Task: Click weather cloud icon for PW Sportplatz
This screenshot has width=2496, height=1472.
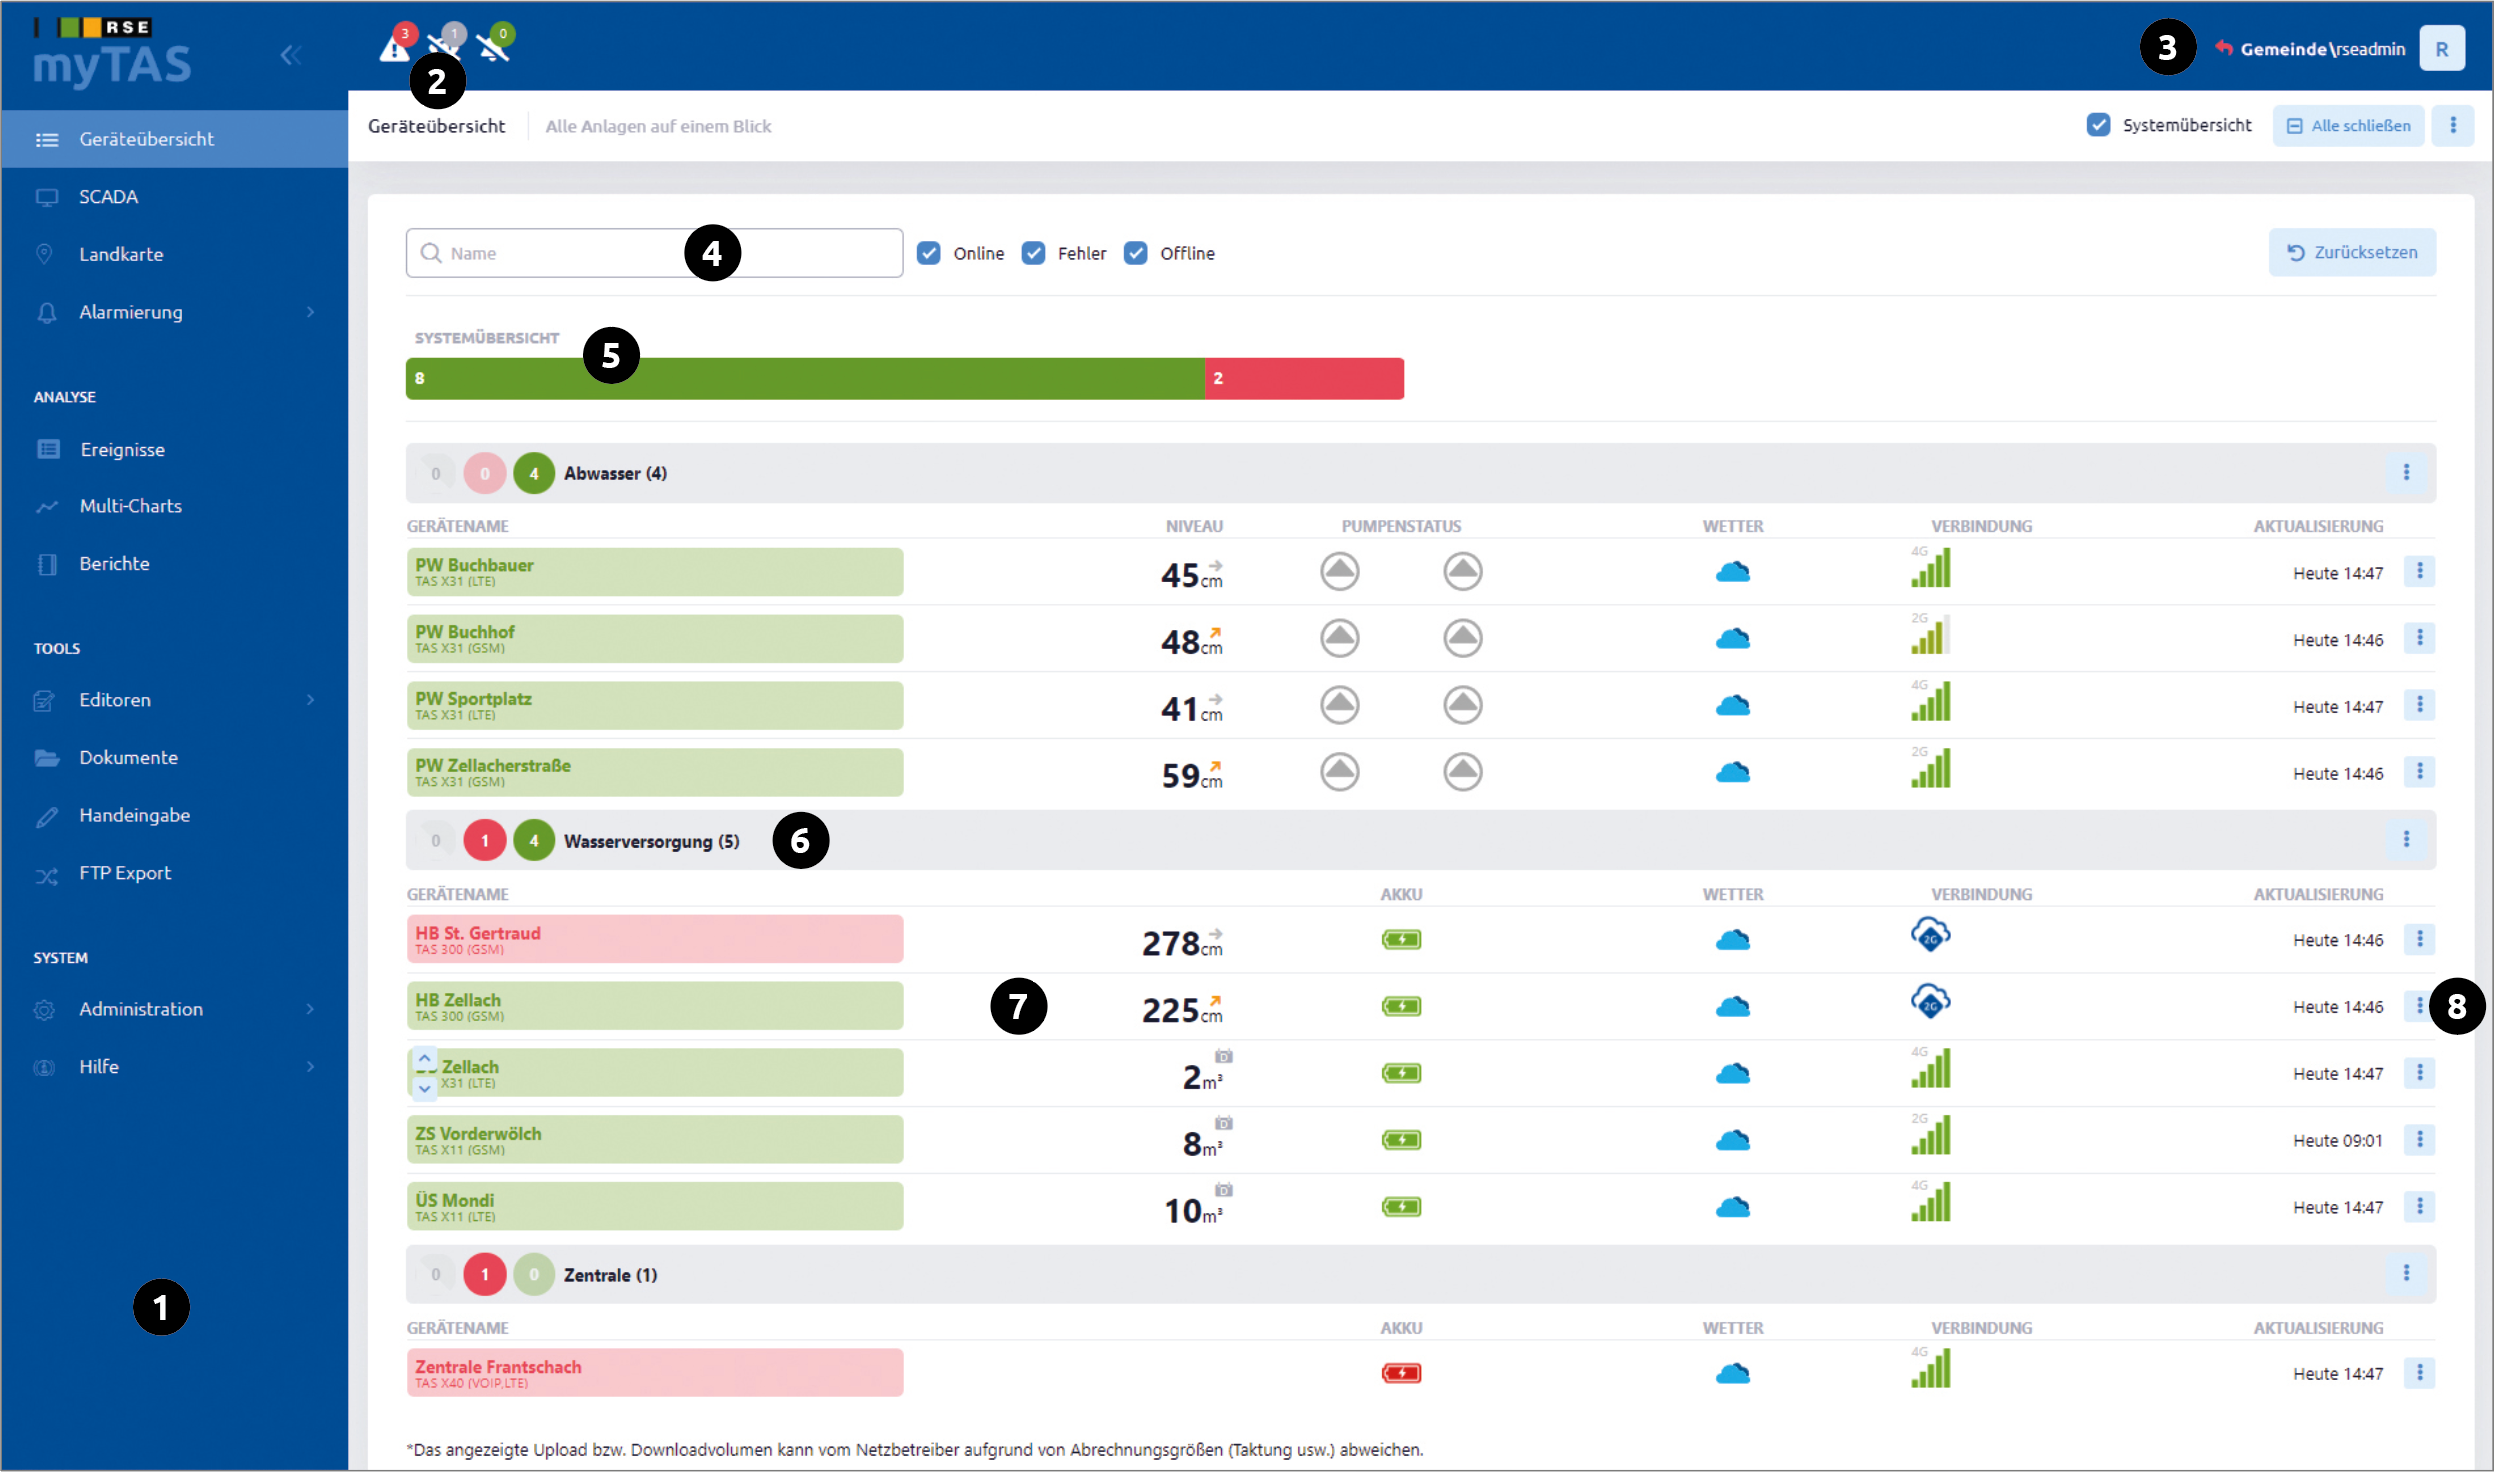Action: click(1733, 706)
